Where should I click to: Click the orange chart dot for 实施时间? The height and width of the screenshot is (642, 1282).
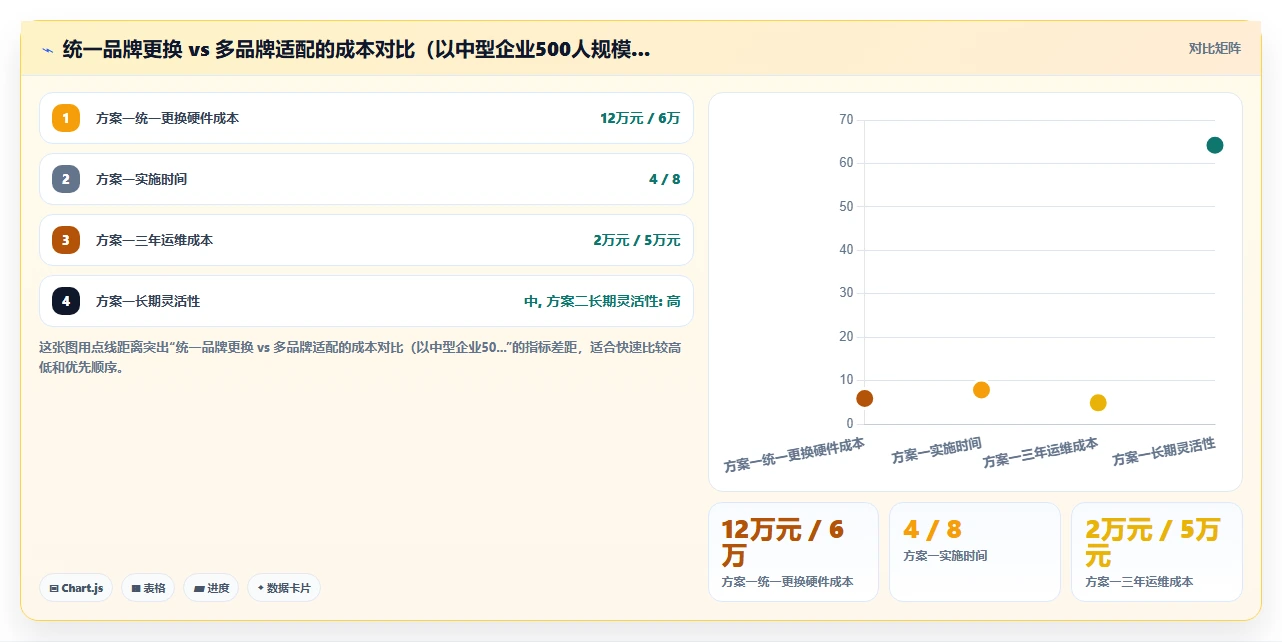click(981, 390)
